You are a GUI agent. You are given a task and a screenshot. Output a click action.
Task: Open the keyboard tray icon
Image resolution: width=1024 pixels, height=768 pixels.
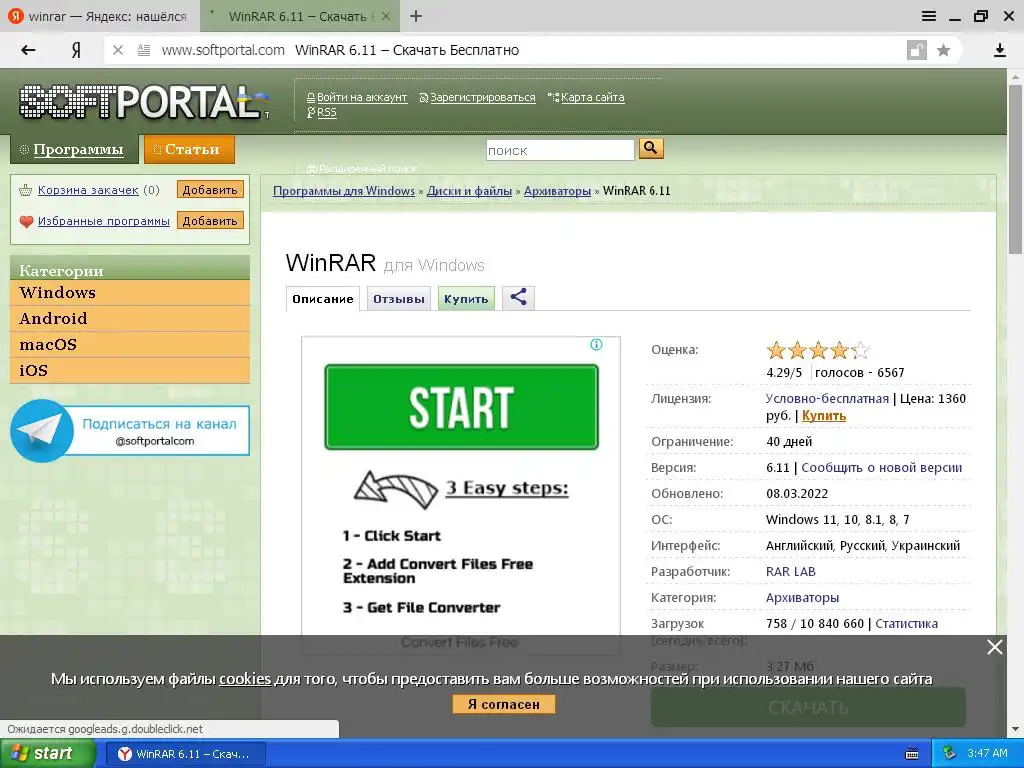coord(912,754)
